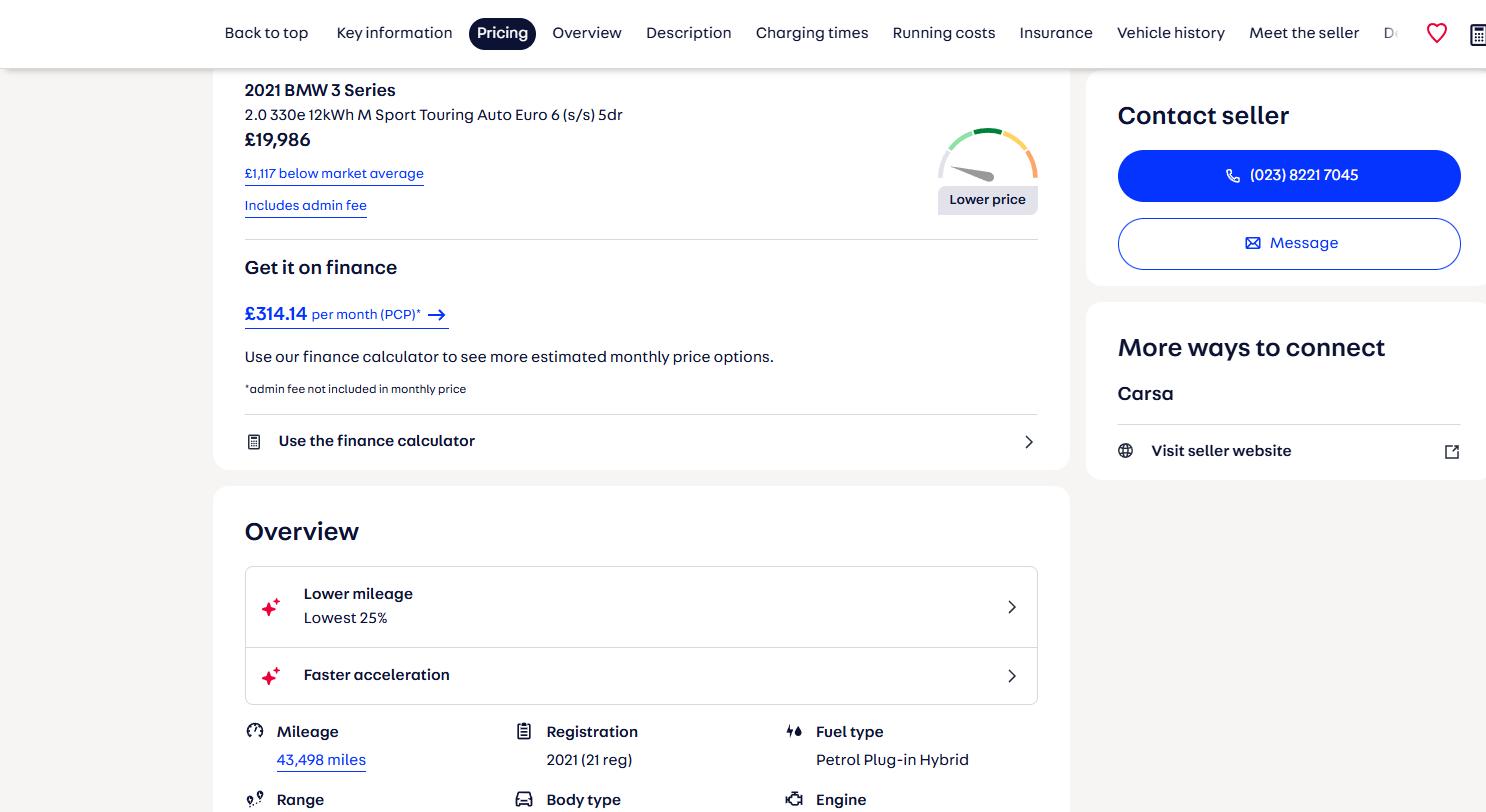Screen dimensions: 1486x812
Task: Click the globe icon beside Visit seller website
Action: pyautogui.click(x=1125, y=451)
